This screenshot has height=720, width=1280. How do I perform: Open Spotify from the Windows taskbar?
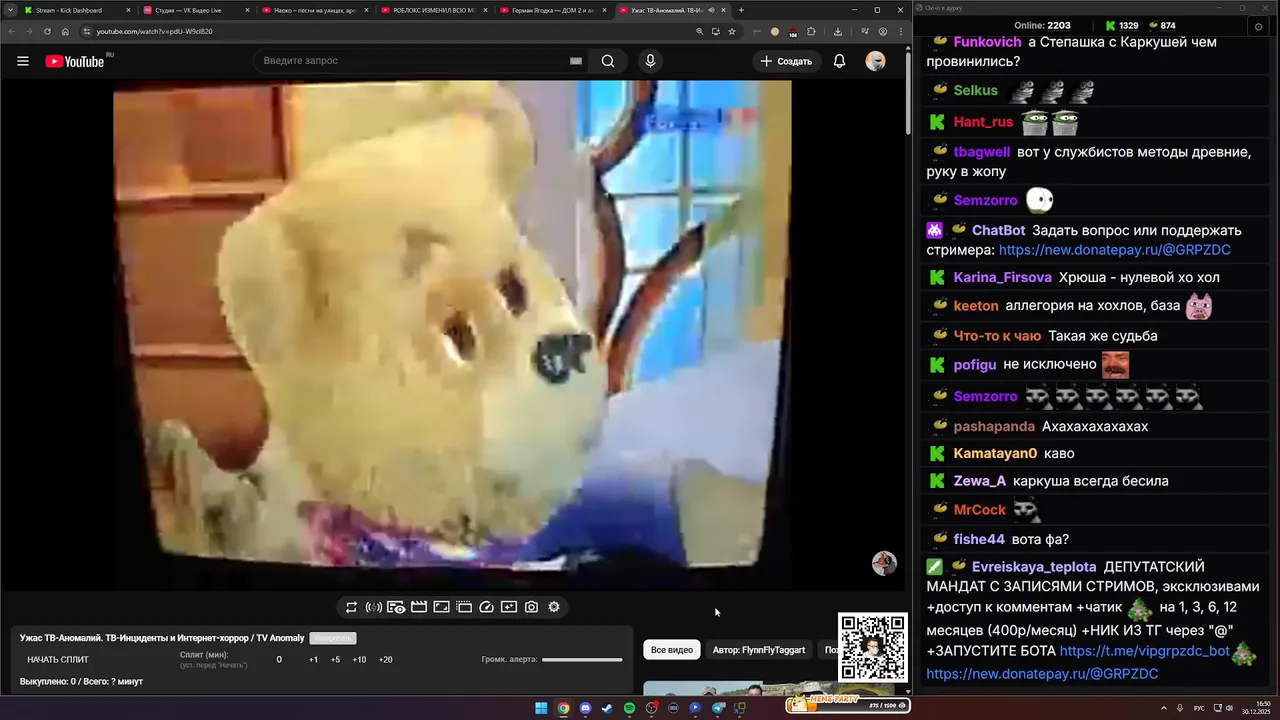(x=629, y=708)
